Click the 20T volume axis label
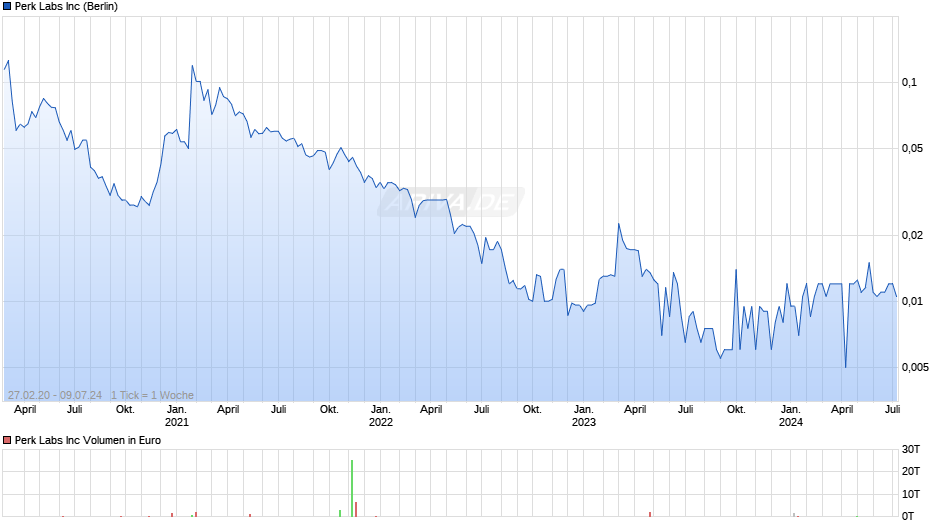 coord(911,471)
